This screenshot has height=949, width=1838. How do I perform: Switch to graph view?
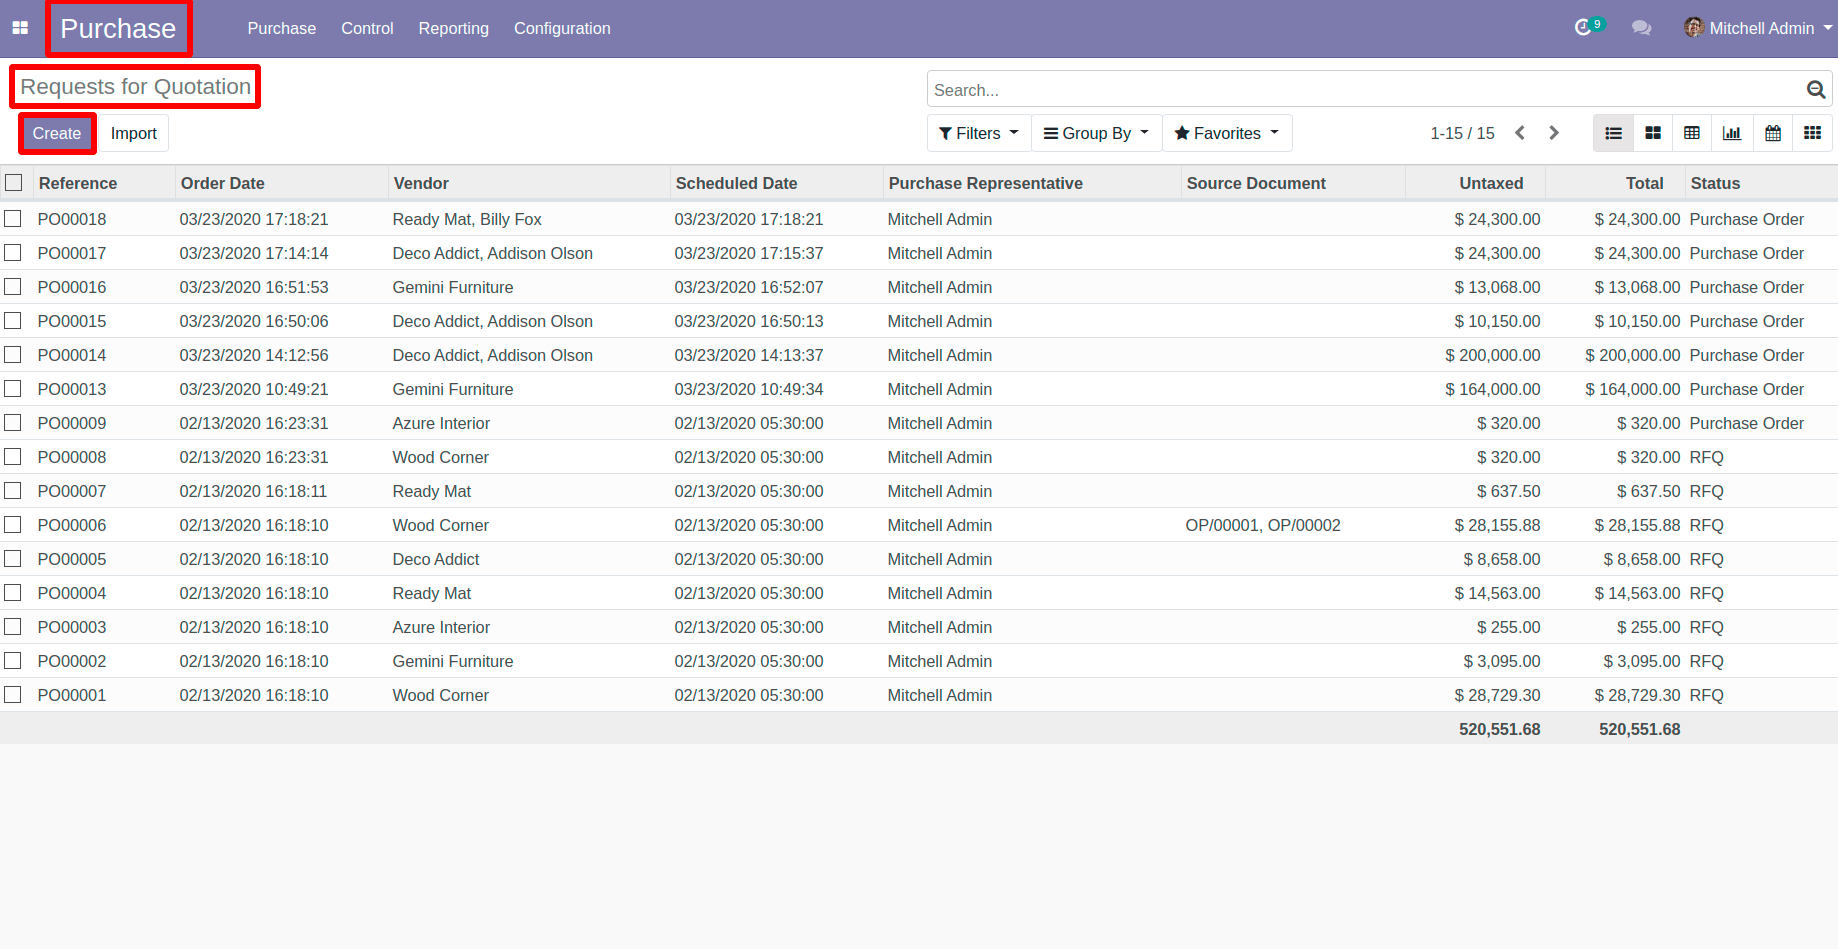tap(1732, 133)
